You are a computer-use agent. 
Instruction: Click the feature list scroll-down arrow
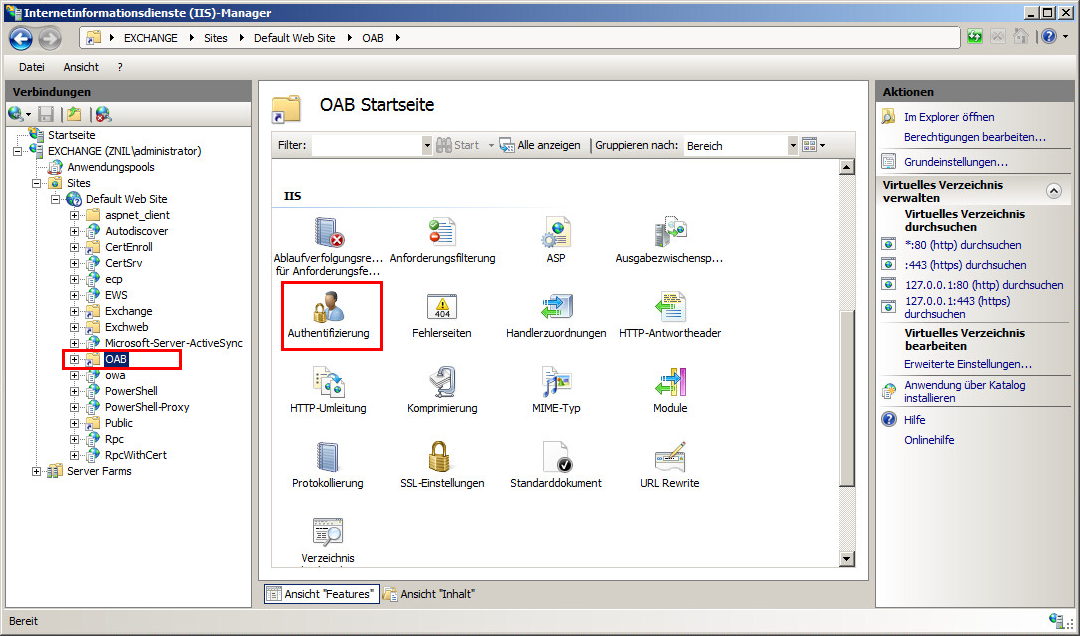pyautogui.click(x=847, y=559)
